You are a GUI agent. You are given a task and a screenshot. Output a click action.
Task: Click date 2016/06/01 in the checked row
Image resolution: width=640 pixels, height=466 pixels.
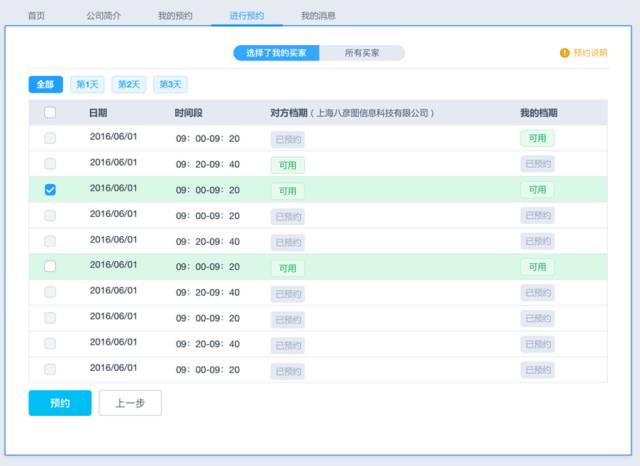(x=113, y=188)
